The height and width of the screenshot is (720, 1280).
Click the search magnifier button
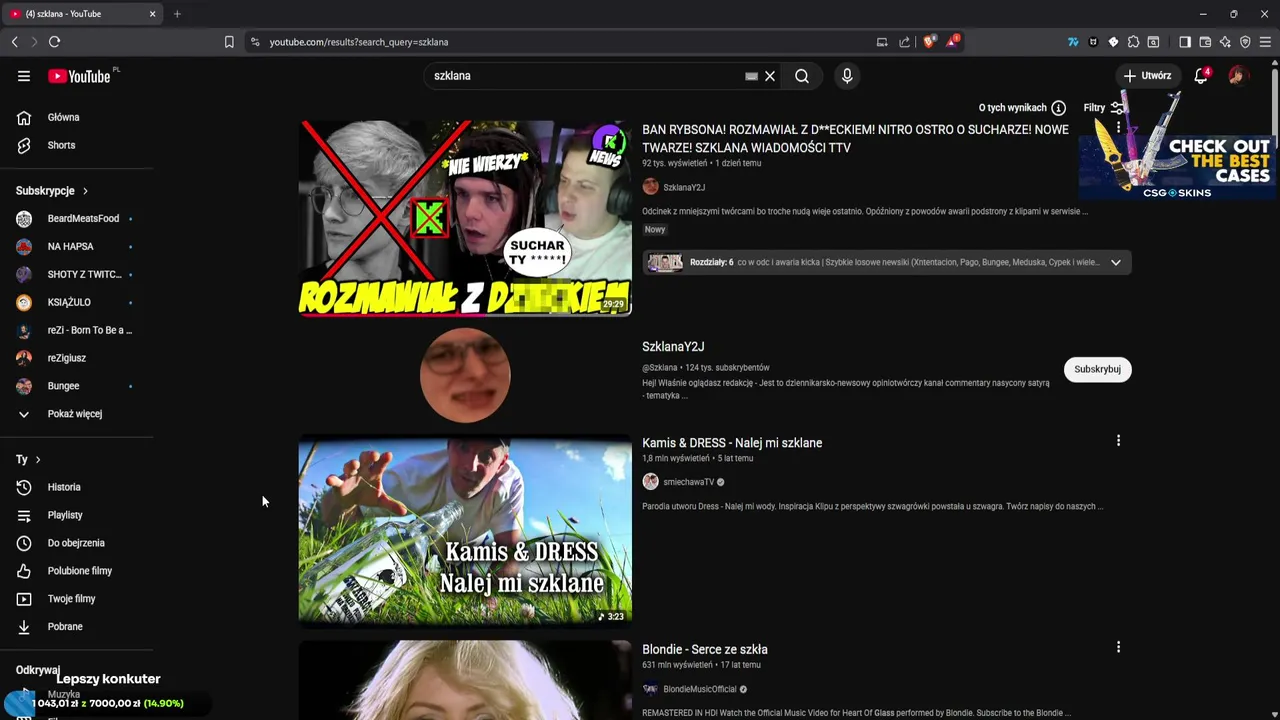(802, 76)
